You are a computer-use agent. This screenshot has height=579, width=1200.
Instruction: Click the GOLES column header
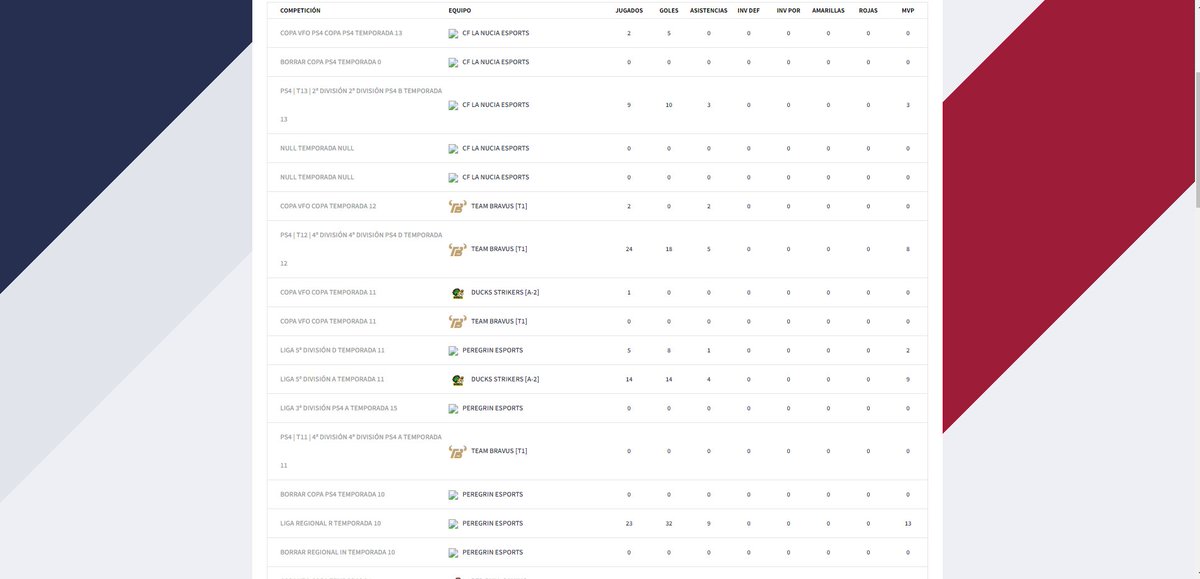point(669,10)
